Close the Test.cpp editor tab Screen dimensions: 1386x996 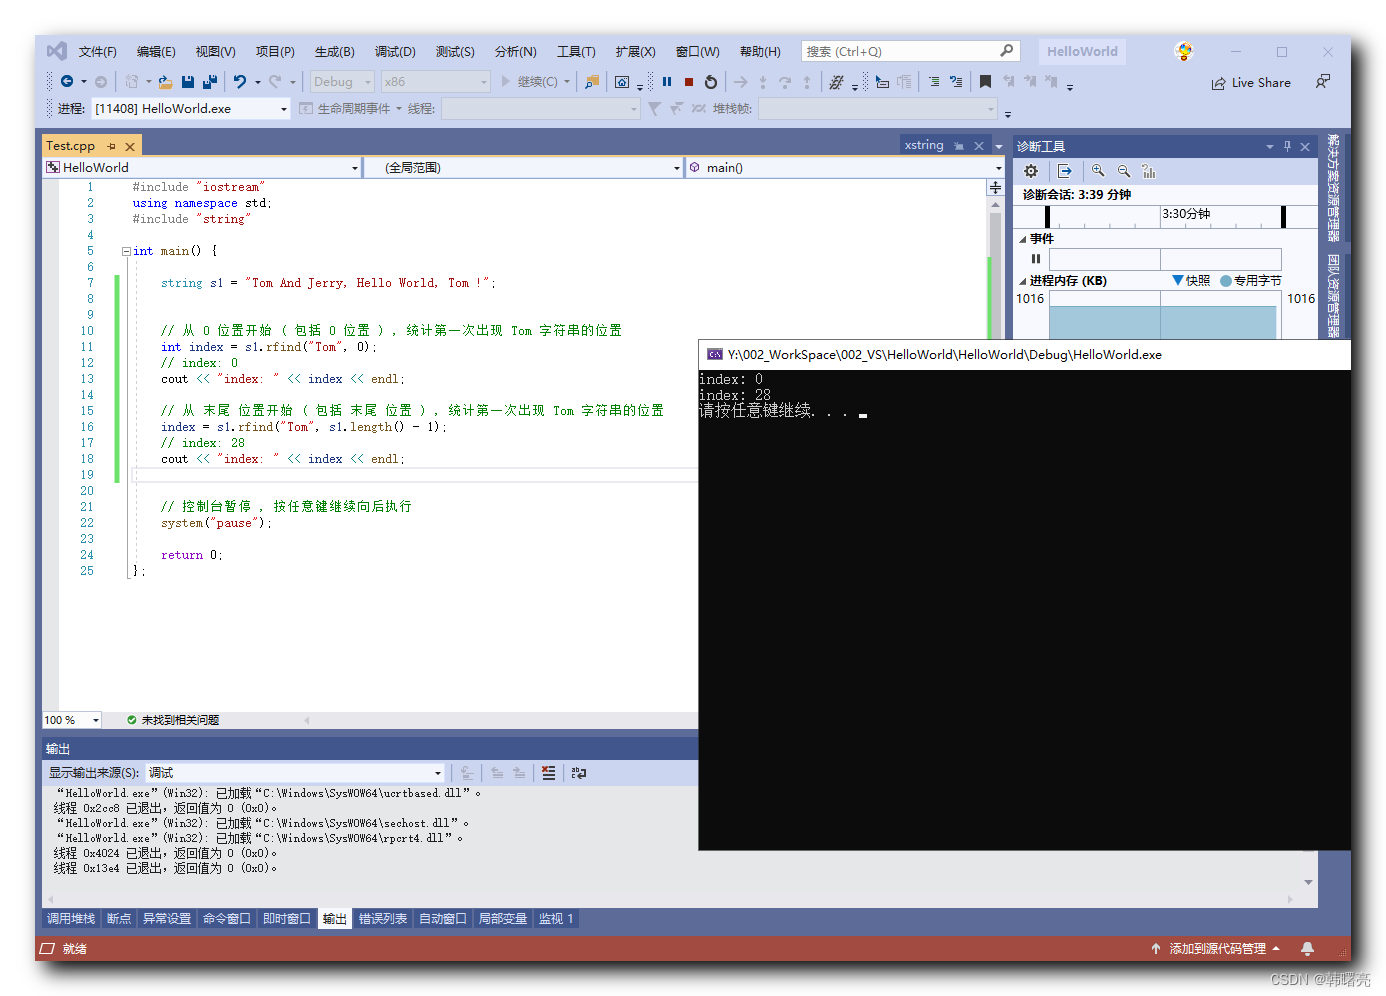[130, 146]
